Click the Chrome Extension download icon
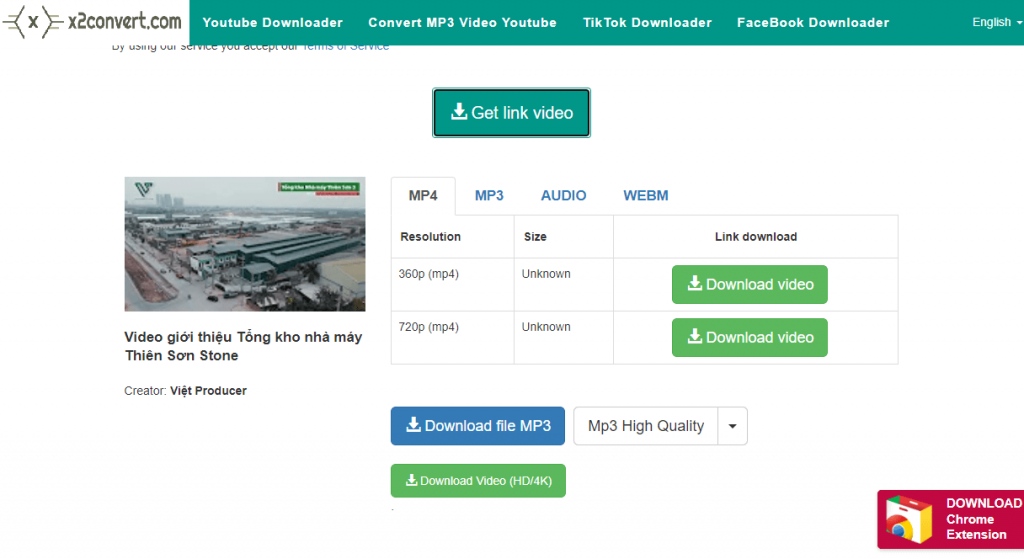The height and width of the screenshot is (559, 1024). 905,520
